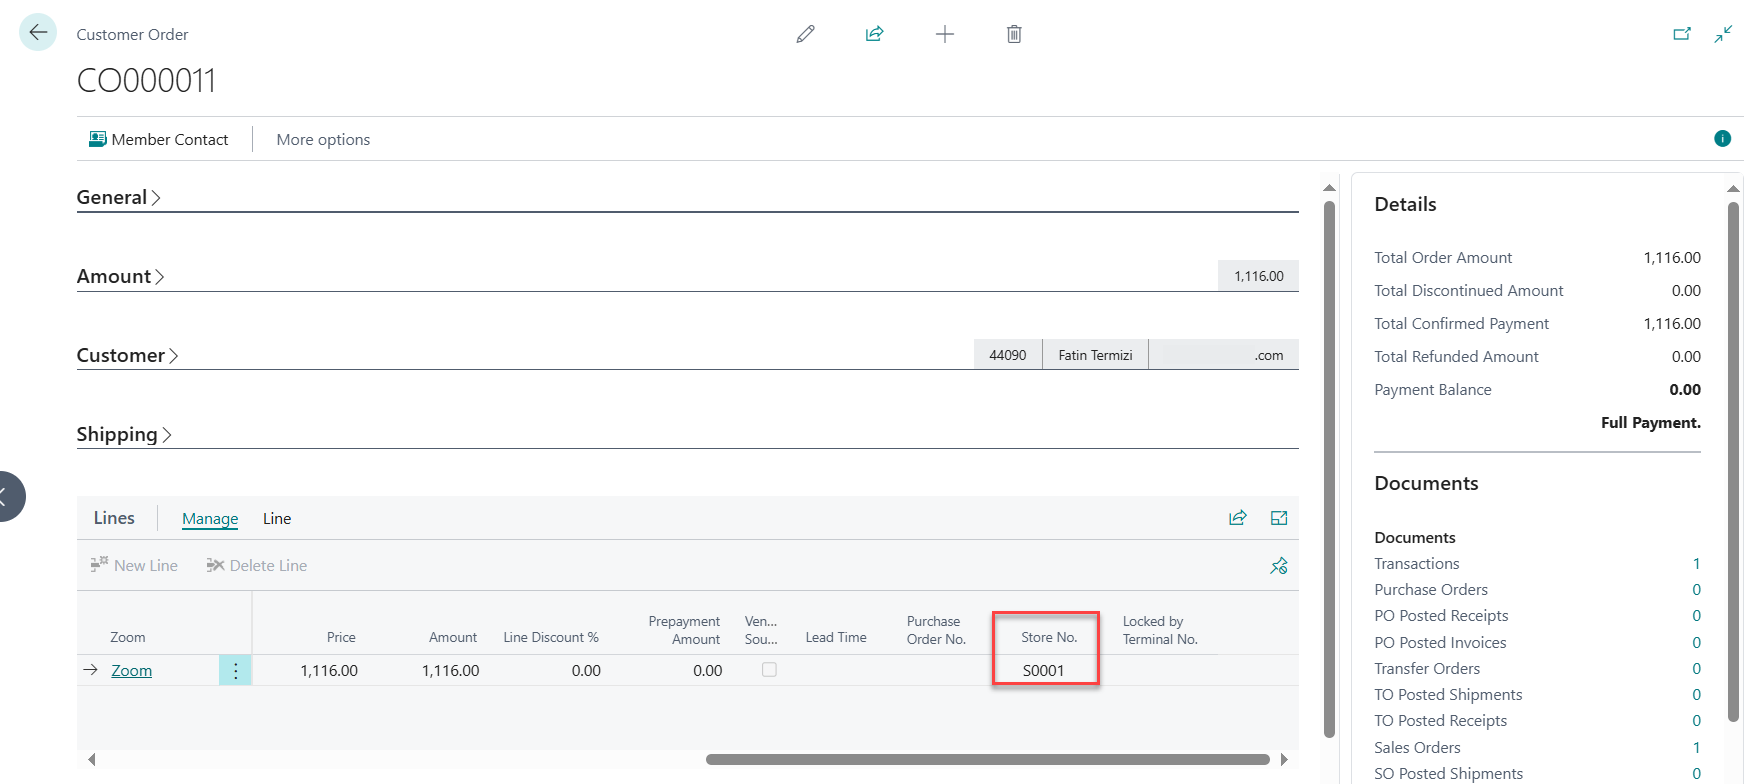Screen dimensions: 1750x784
Task: Click More options
Action: [x=323, y=140]
